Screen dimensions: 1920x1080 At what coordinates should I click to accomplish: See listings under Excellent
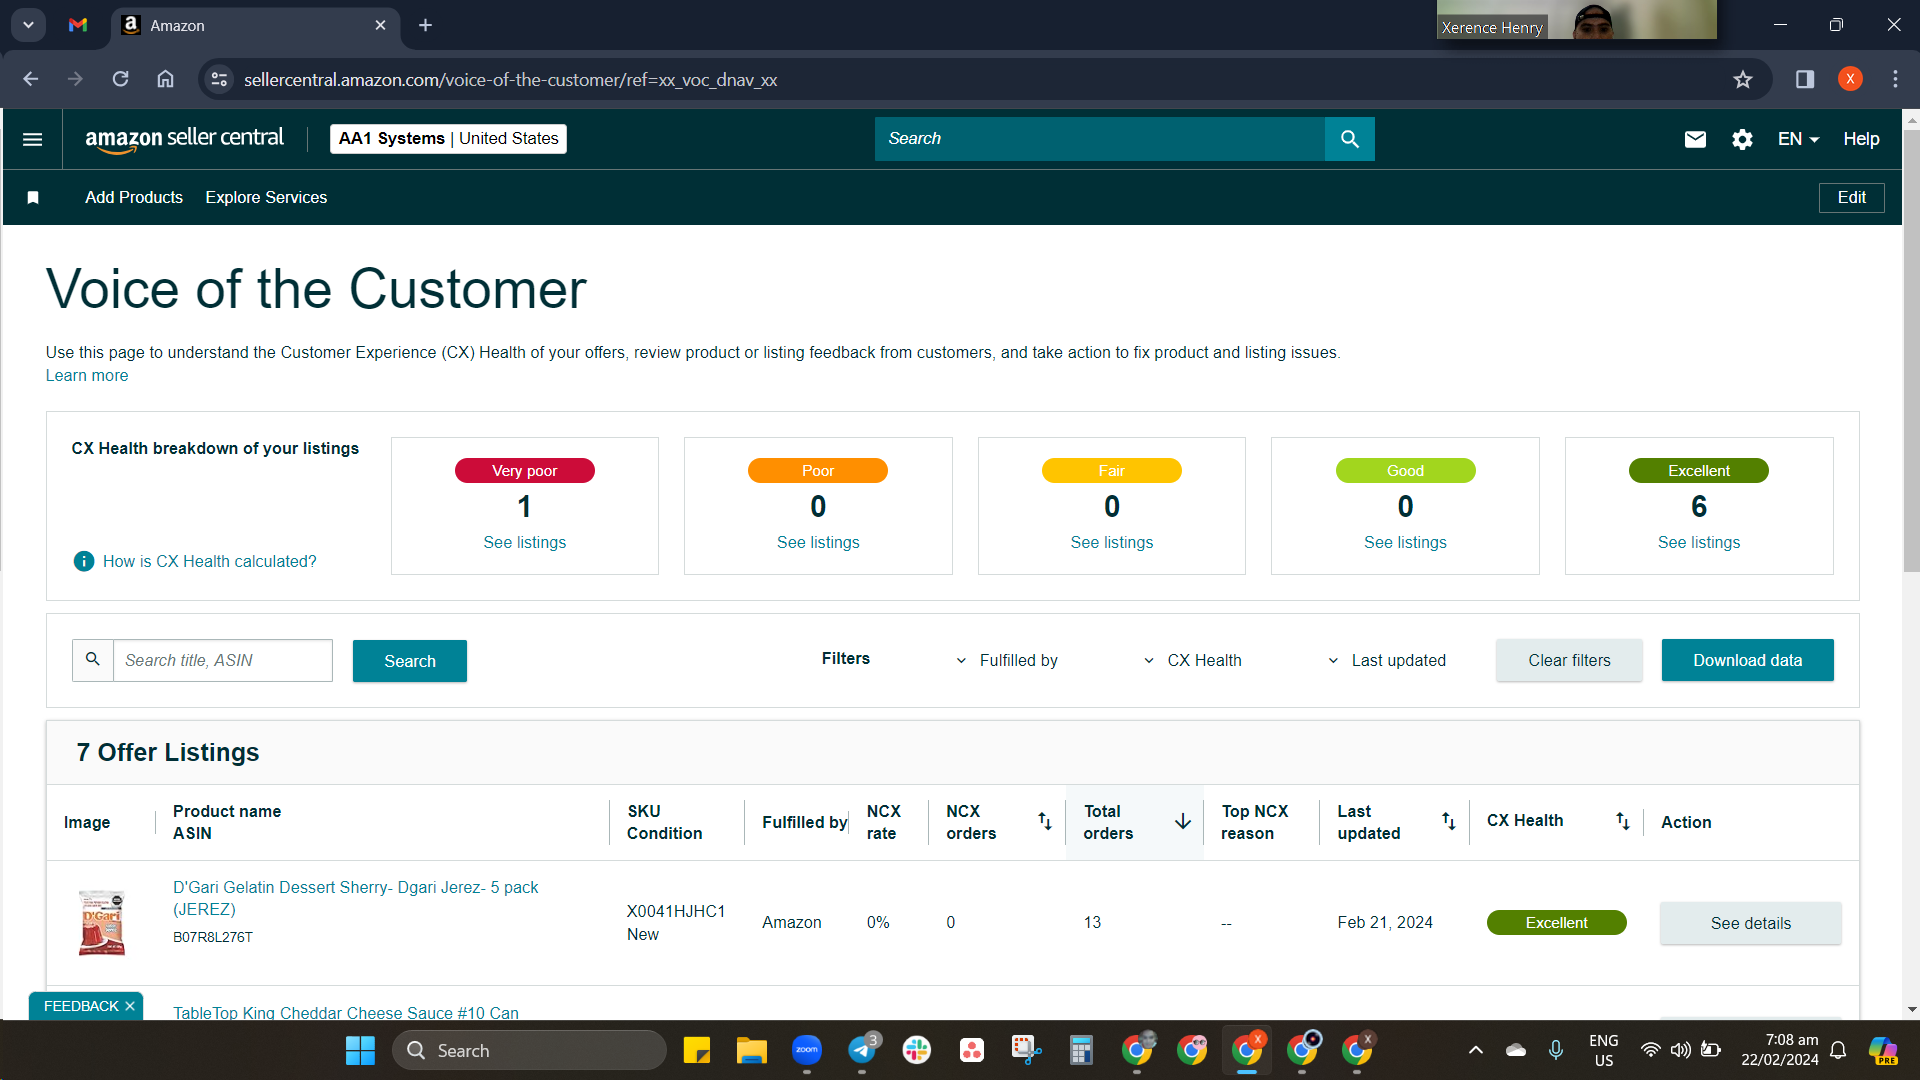click(x=1699, y=542)
